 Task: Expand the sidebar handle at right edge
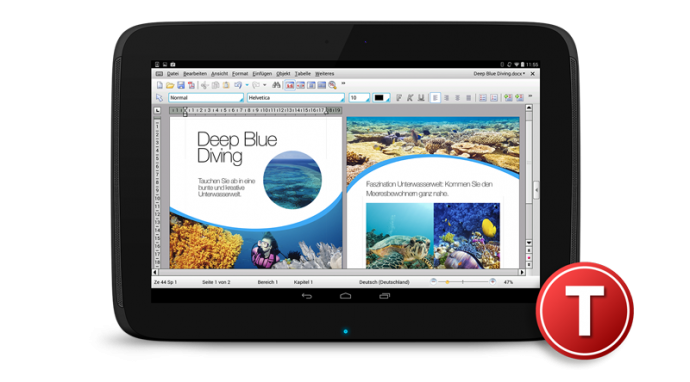tap(536, 190)
